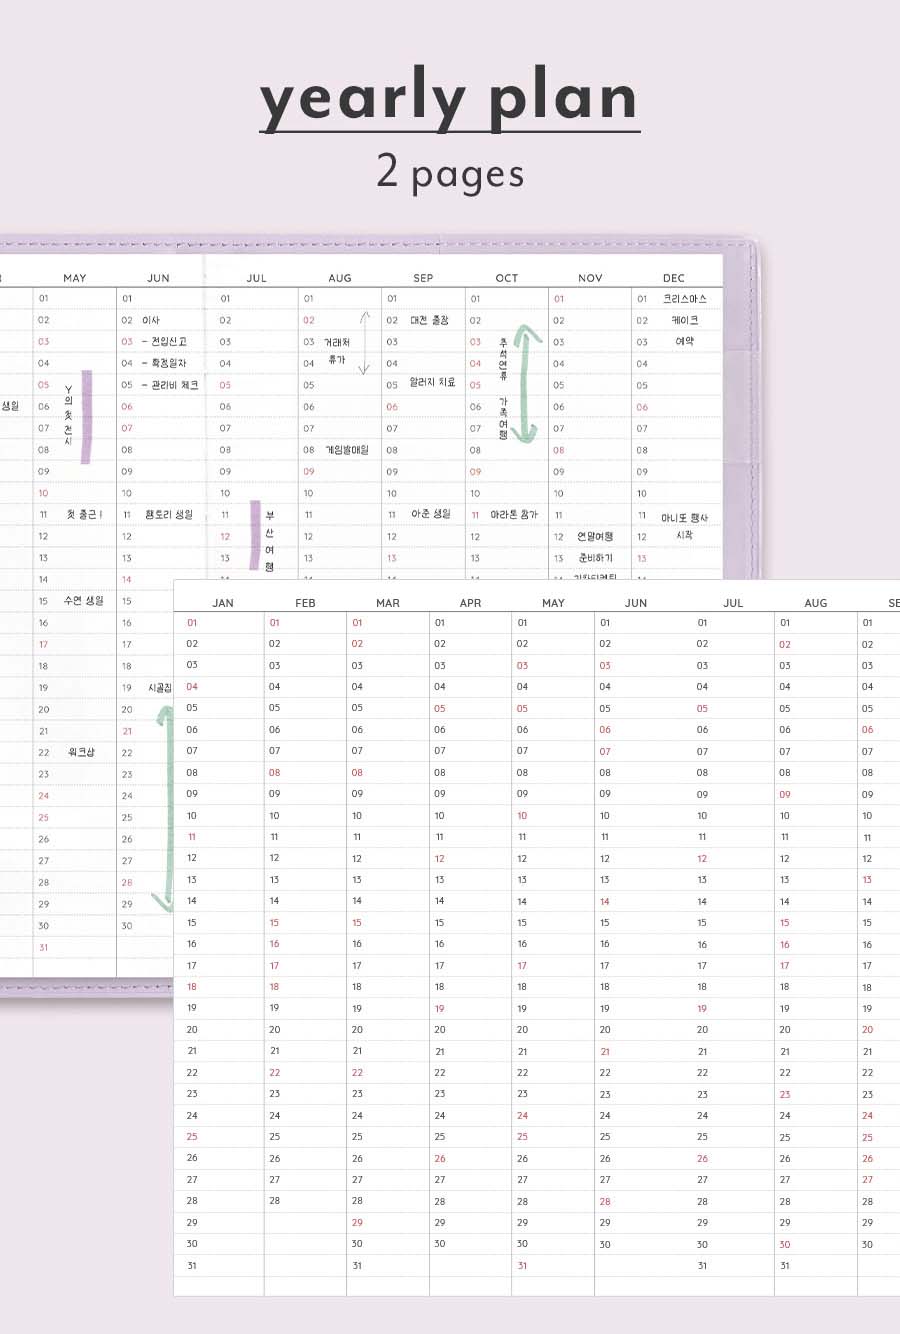Select the FEB column header
Screen dimensions: 900x1334
tap(305, 603)
